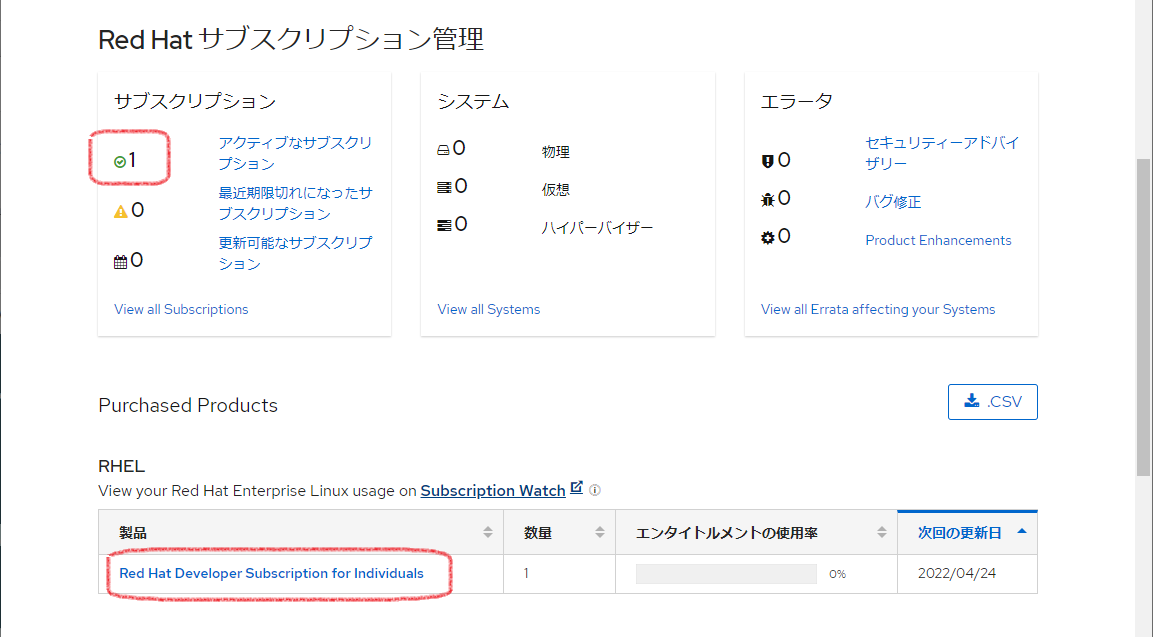Click the page vertical scrollbar
The height and width of the screenshot is (637, 1153).
point(1143,318)
